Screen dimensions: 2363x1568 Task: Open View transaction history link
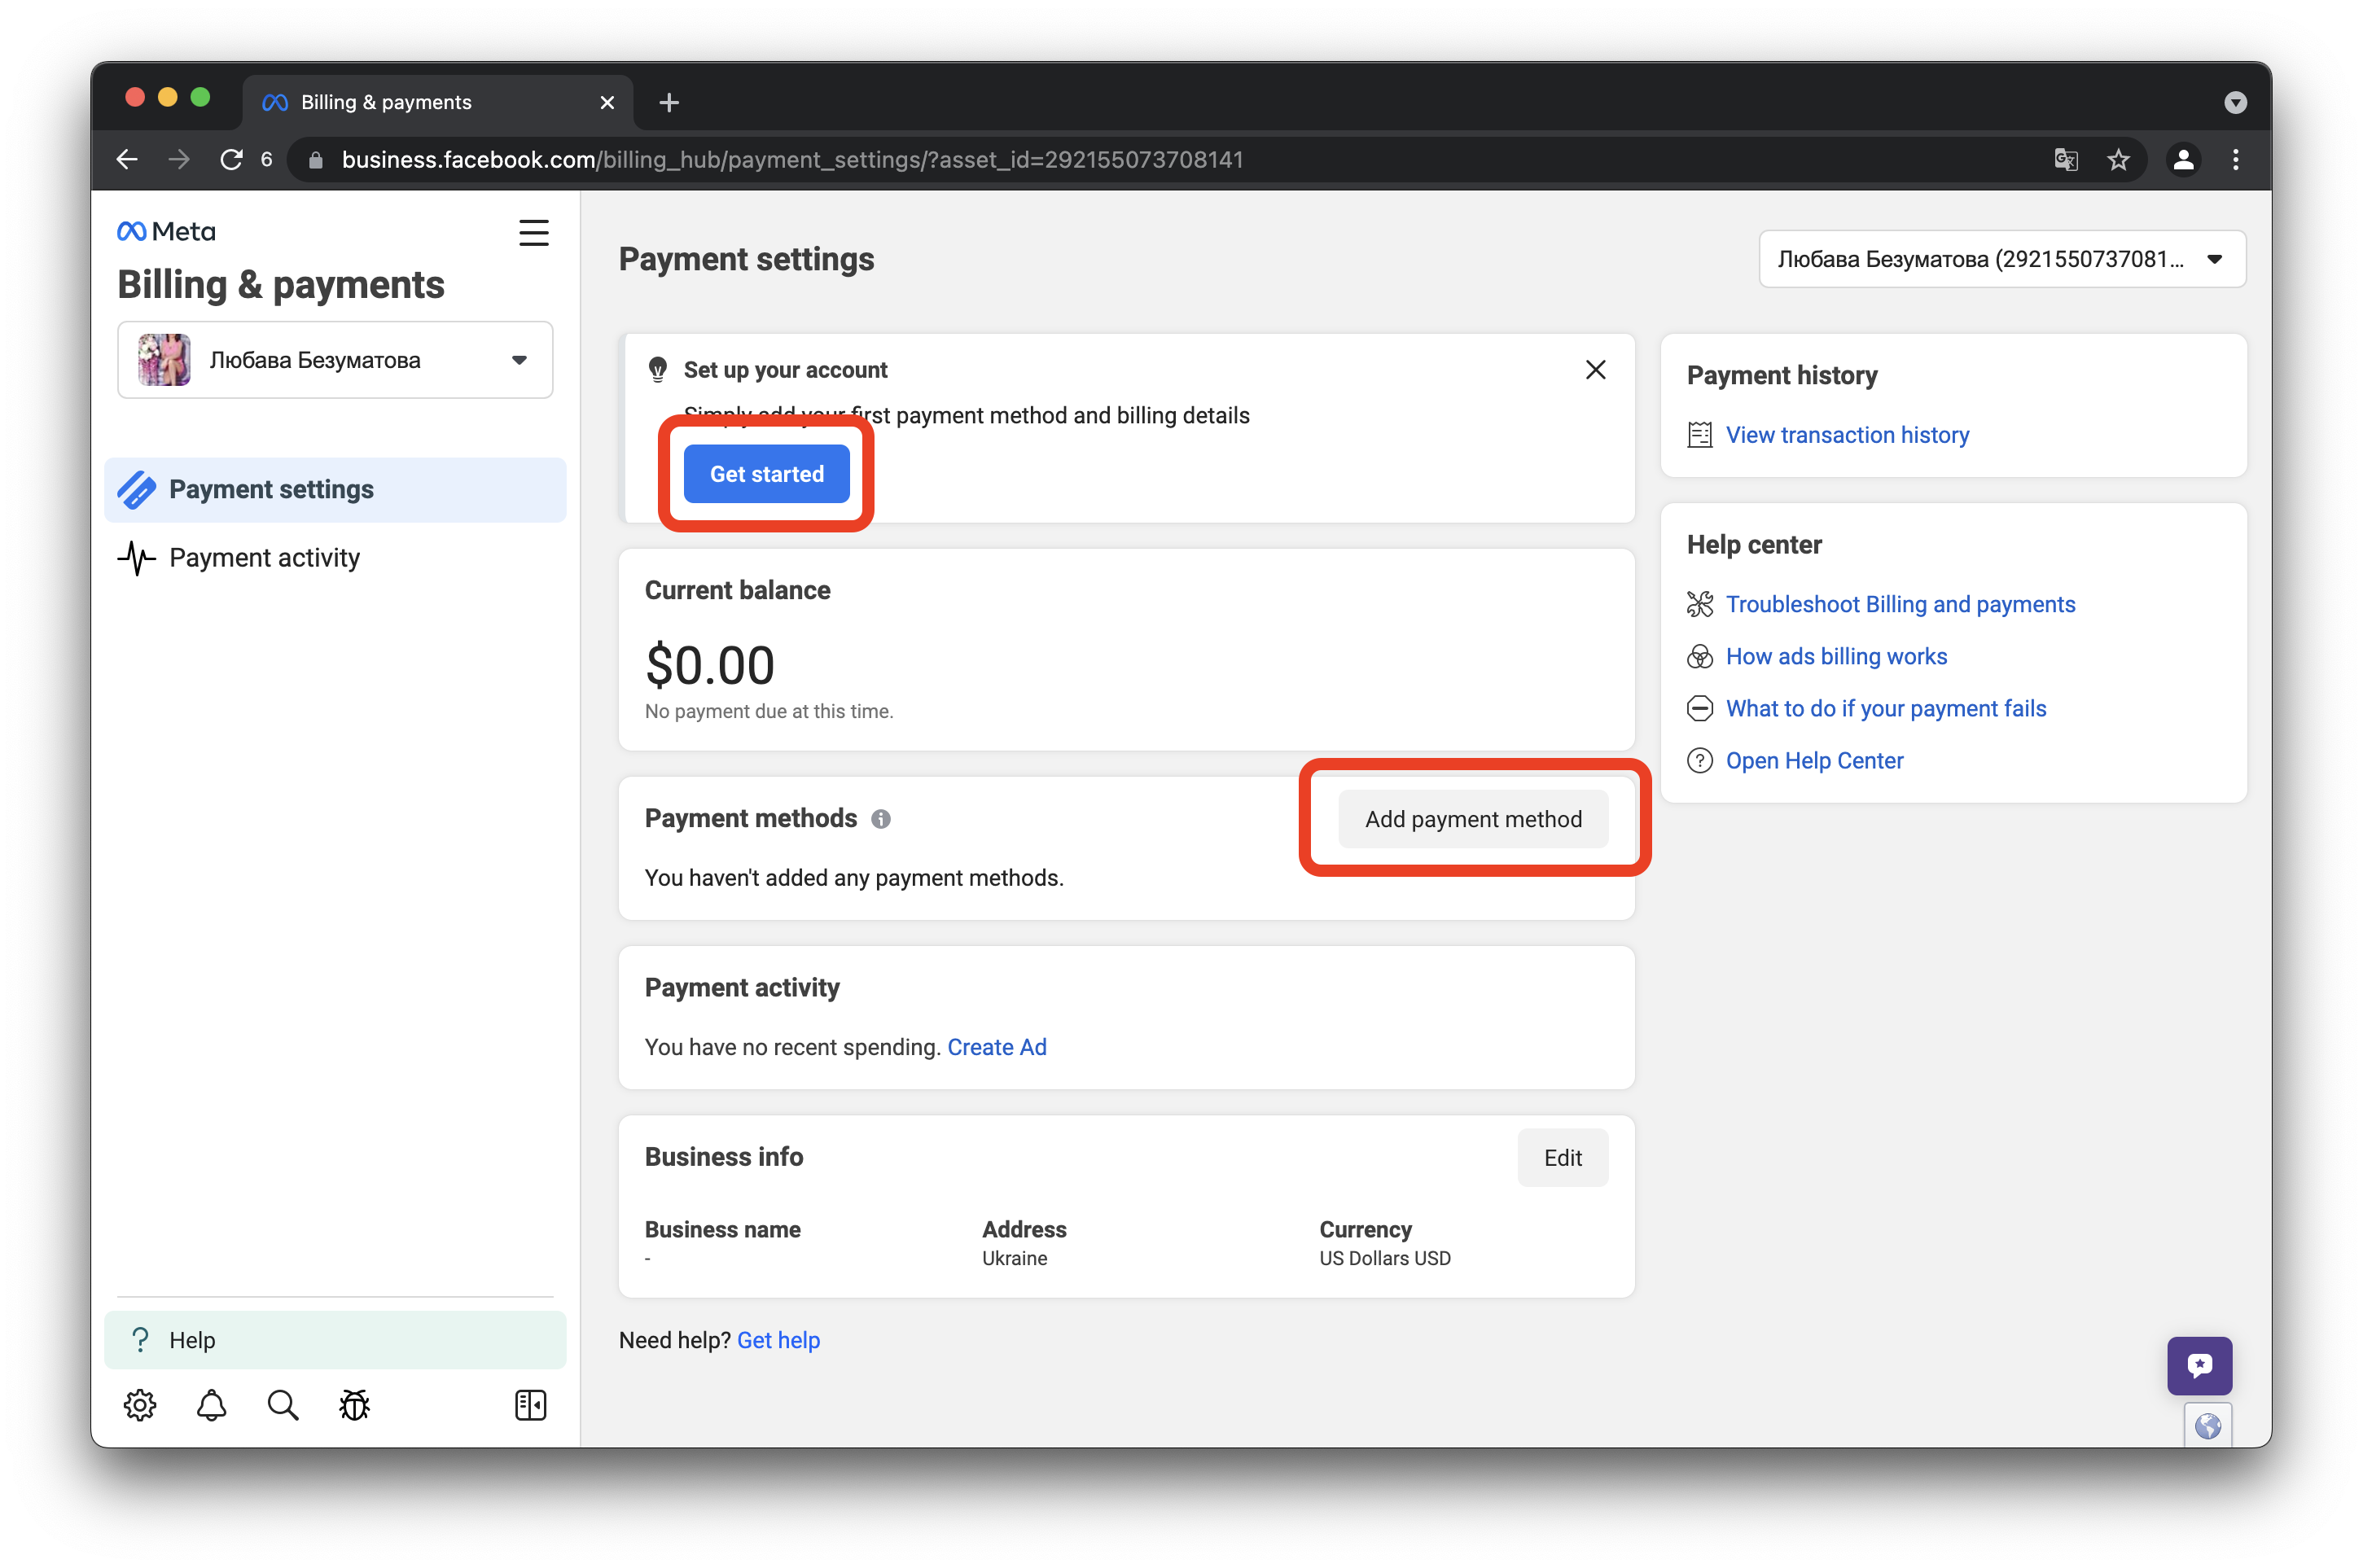point(1847,435)
